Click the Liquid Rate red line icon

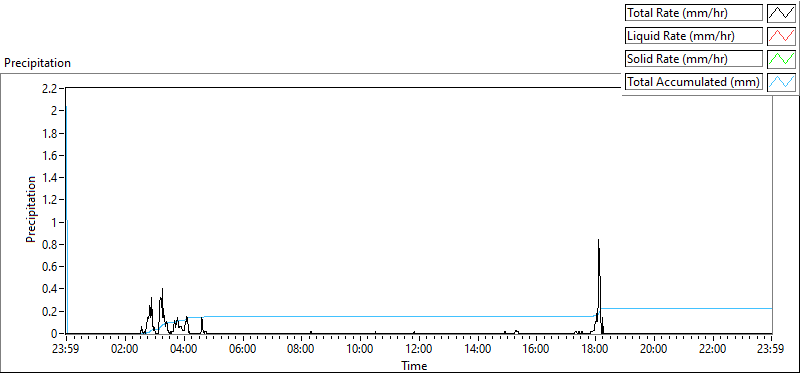[781, 36]
